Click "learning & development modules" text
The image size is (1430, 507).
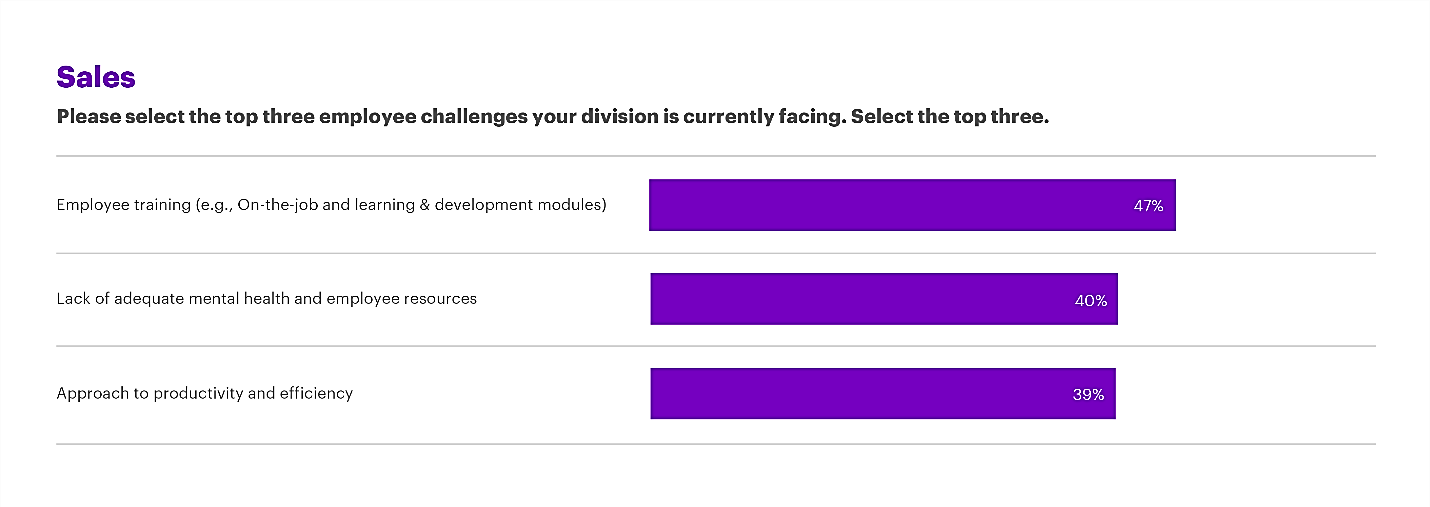click(x=490, y=205)
